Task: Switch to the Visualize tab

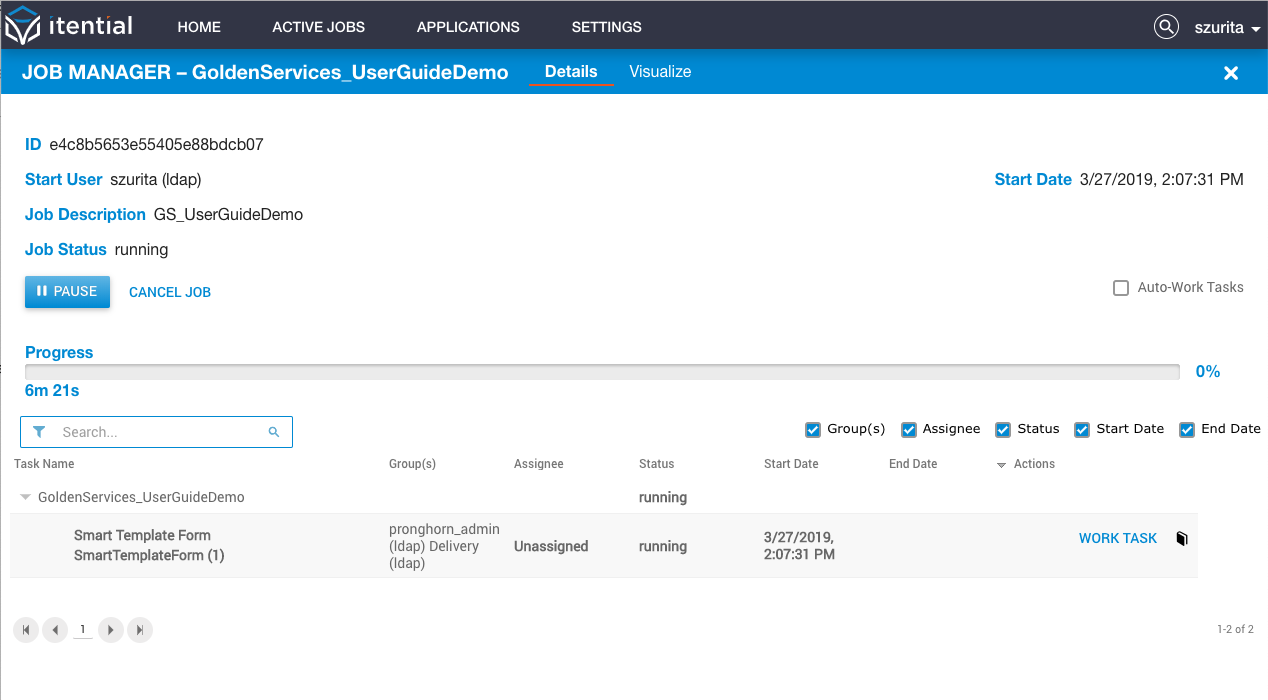Action: point(660,72)
